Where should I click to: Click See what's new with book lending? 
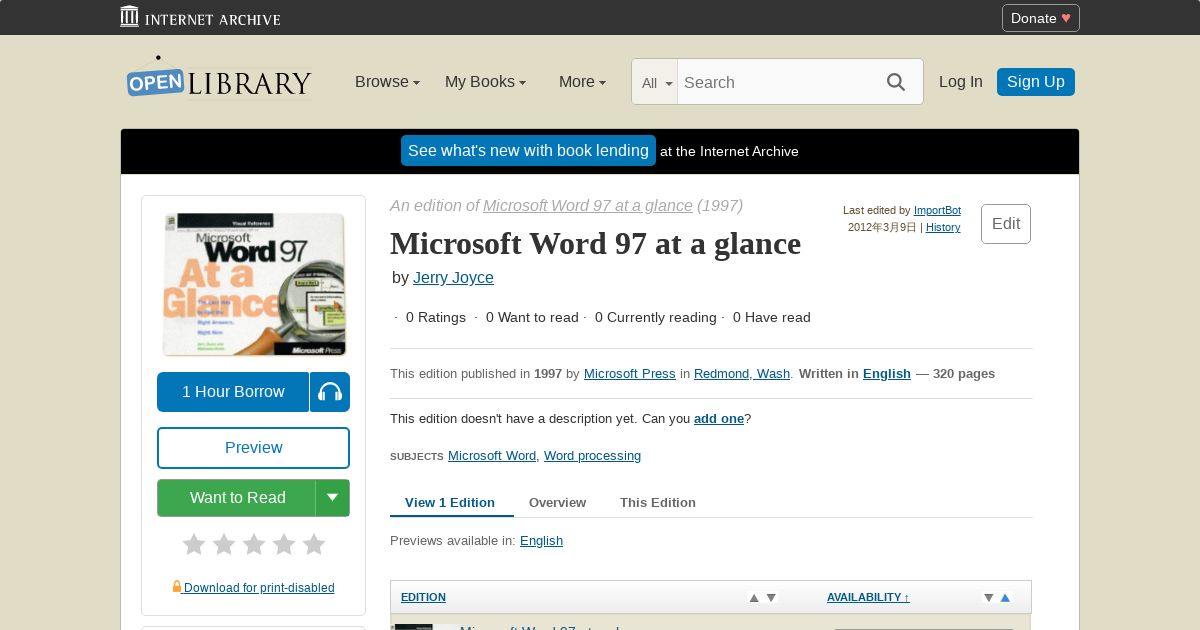528,151
